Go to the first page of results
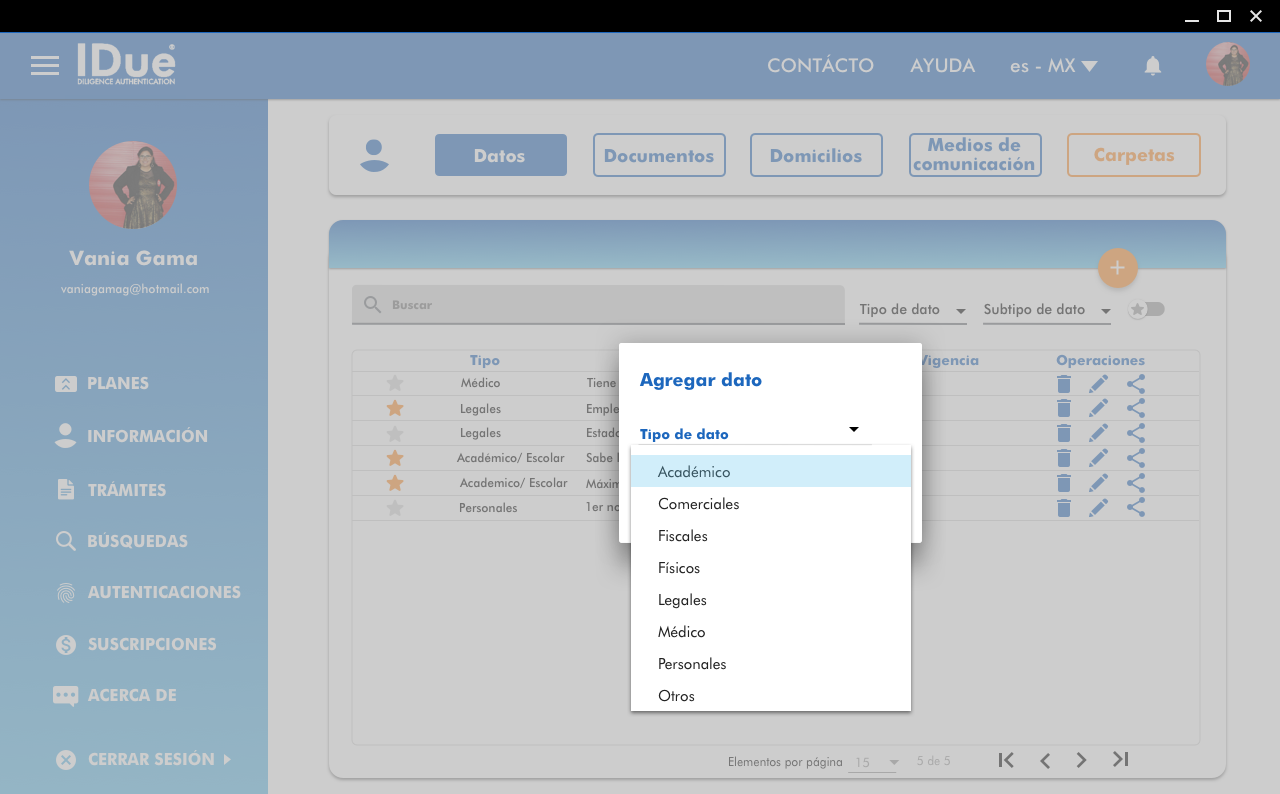1280x794 pixels. [x=1006, y=760]
